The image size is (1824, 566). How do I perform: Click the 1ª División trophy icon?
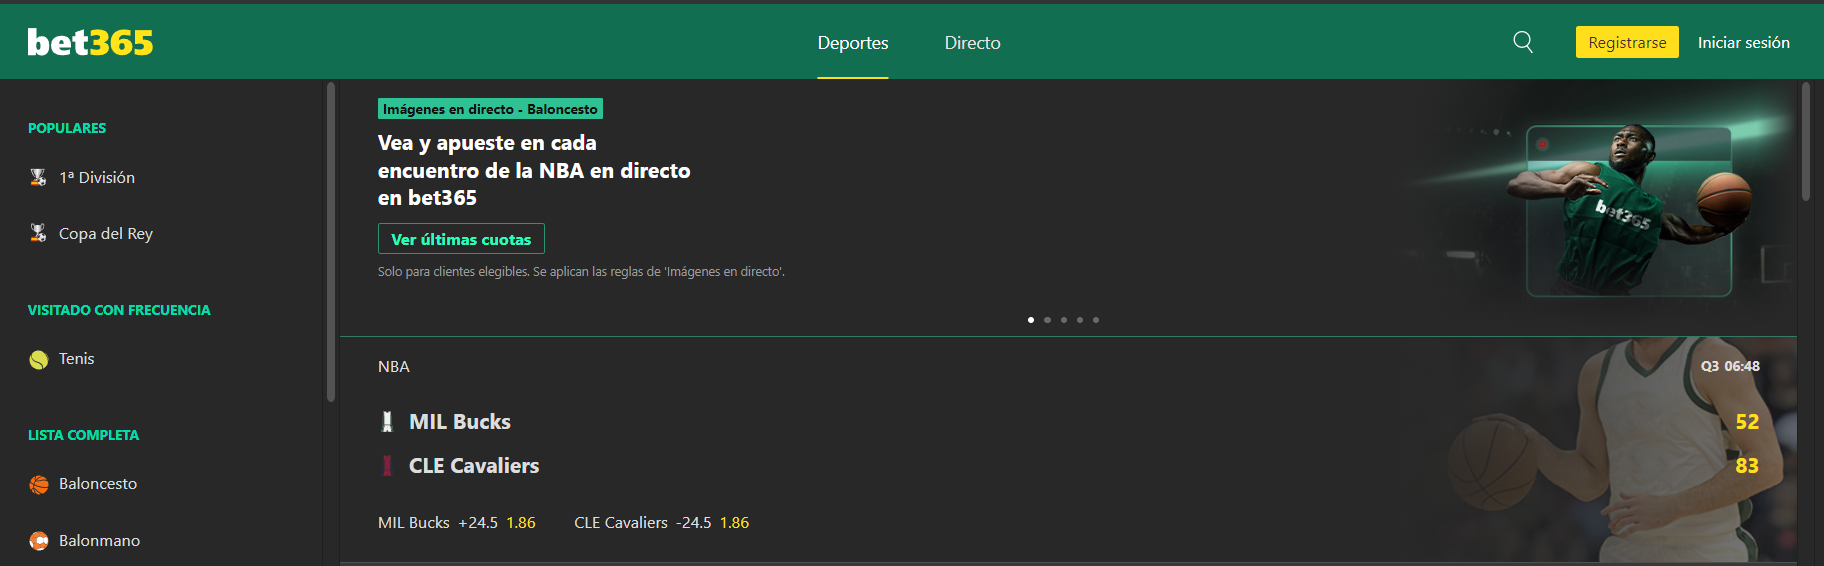tap(38, 177)
